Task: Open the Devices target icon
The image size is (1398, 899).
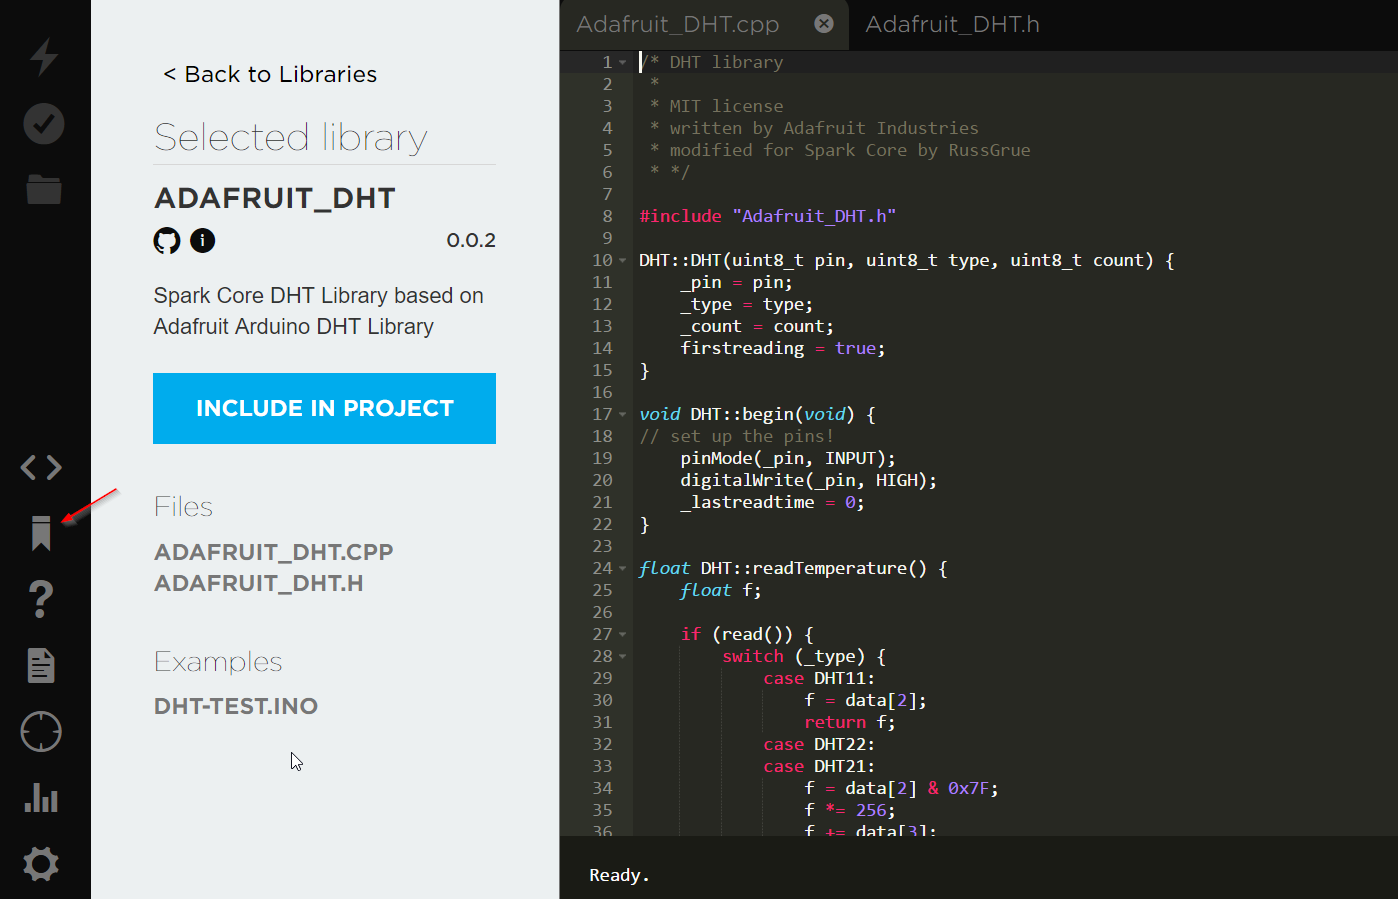Action: point(41,732)
